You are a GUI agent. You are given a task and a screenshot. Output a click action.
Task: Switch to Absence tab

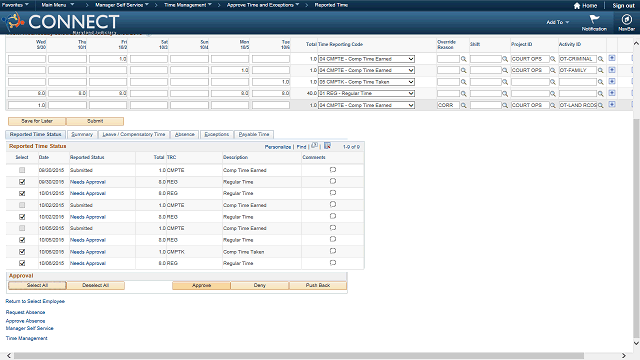pyautogui.click(x=184, y=134)
